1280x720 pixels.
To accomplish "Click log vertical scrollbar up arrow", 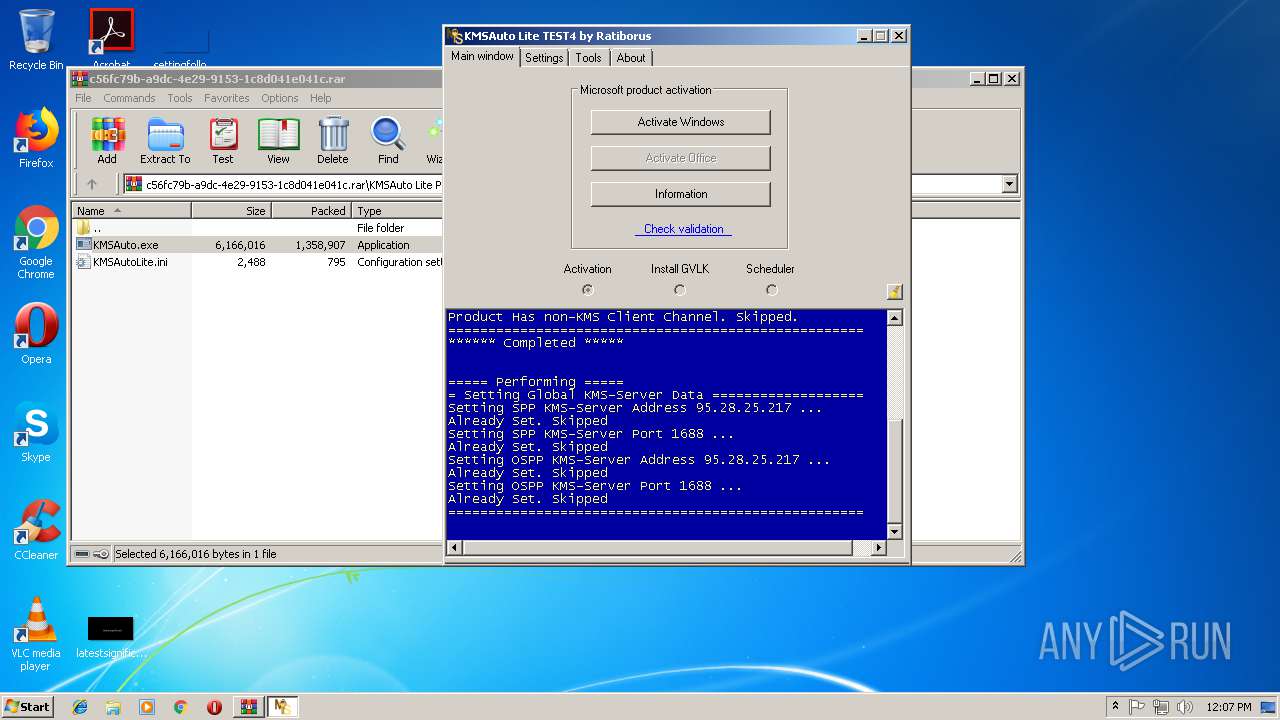I will pos(895,318).
